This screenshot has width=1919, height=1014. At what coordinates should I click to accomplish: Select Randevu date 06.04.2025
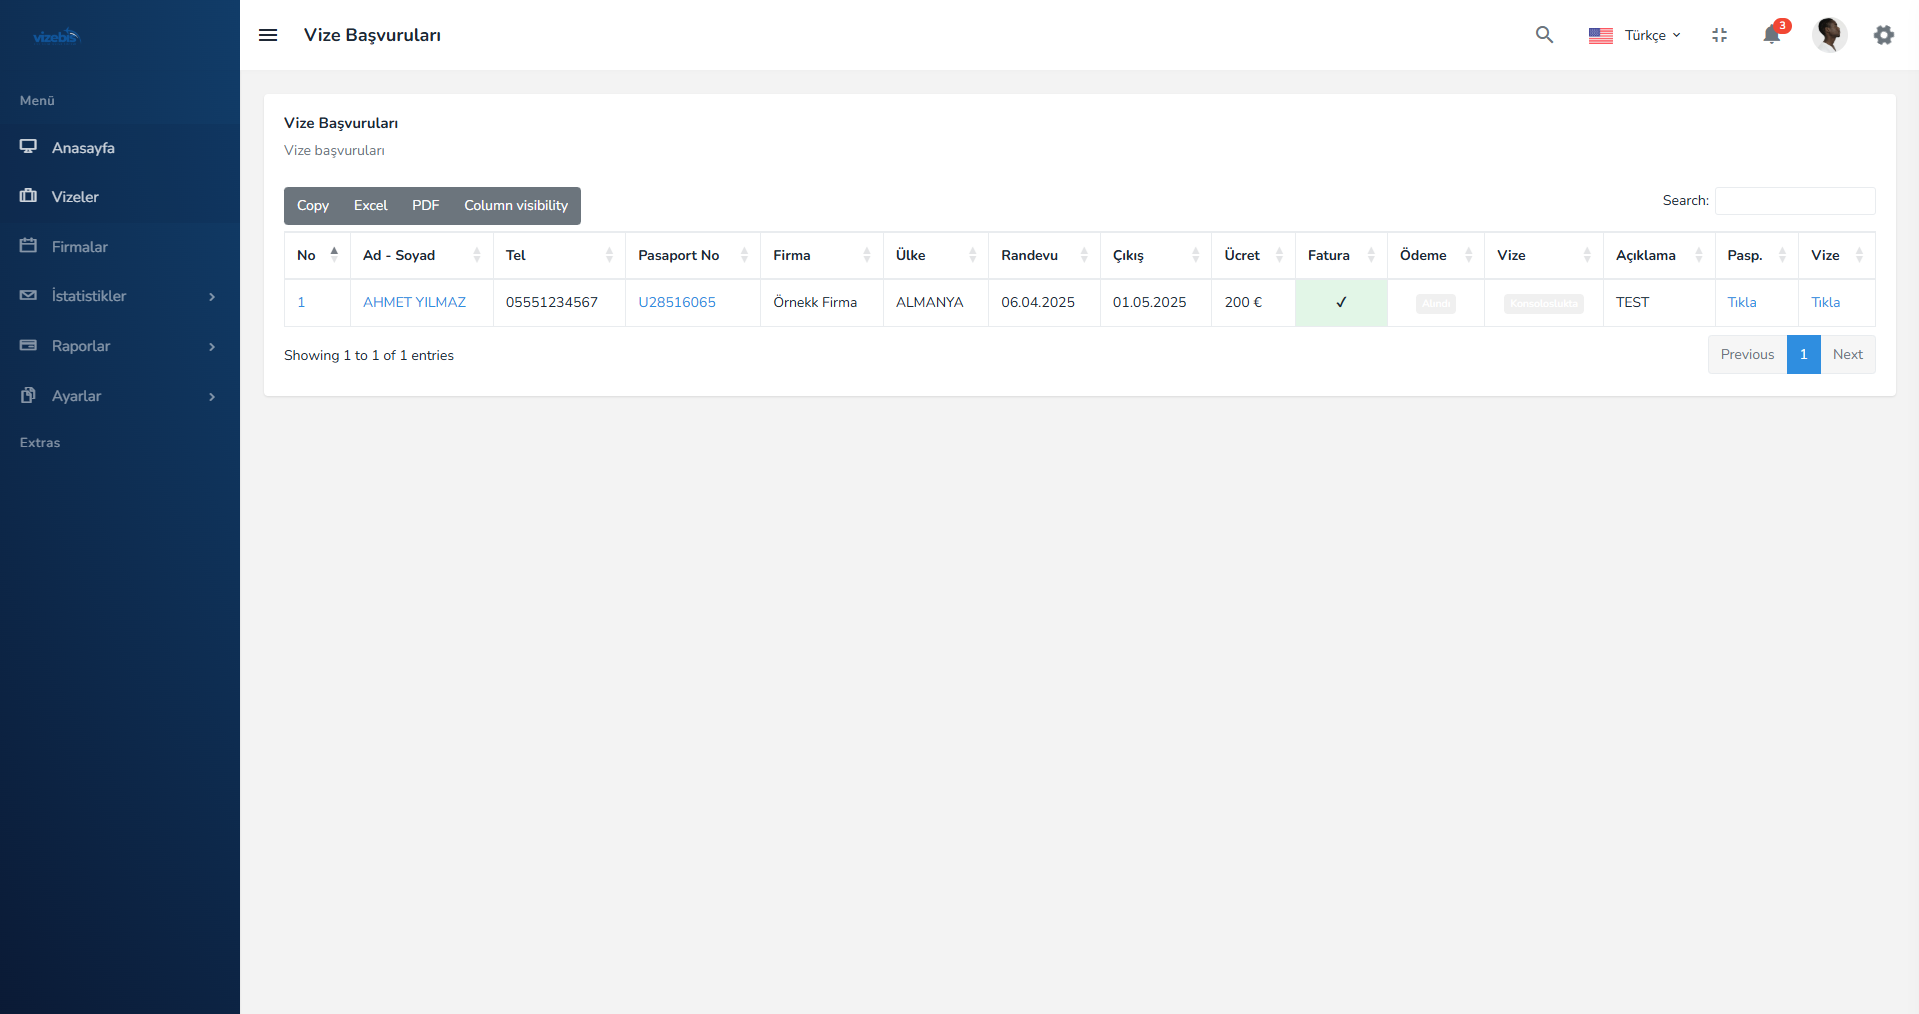[x=1044, y=302]
